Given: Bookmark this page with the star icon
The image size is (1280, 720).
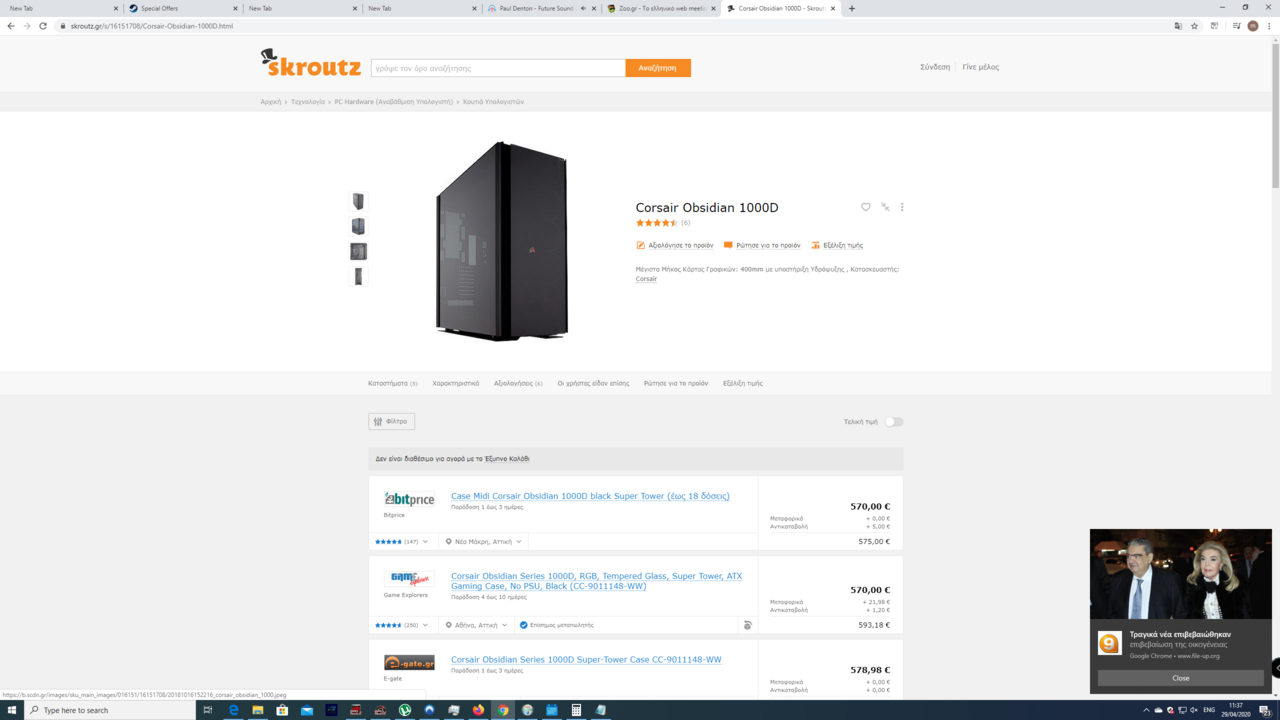Looking at the screenshot, I should [x=1195, y=26].
